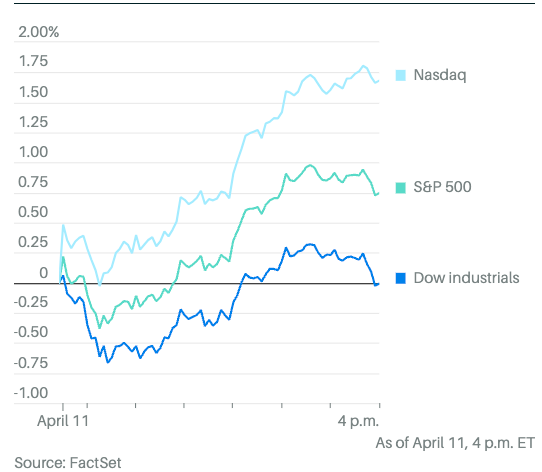Click the Dow line endpoint at close
The height and width of the screenshot is (472, 542).
379,284
